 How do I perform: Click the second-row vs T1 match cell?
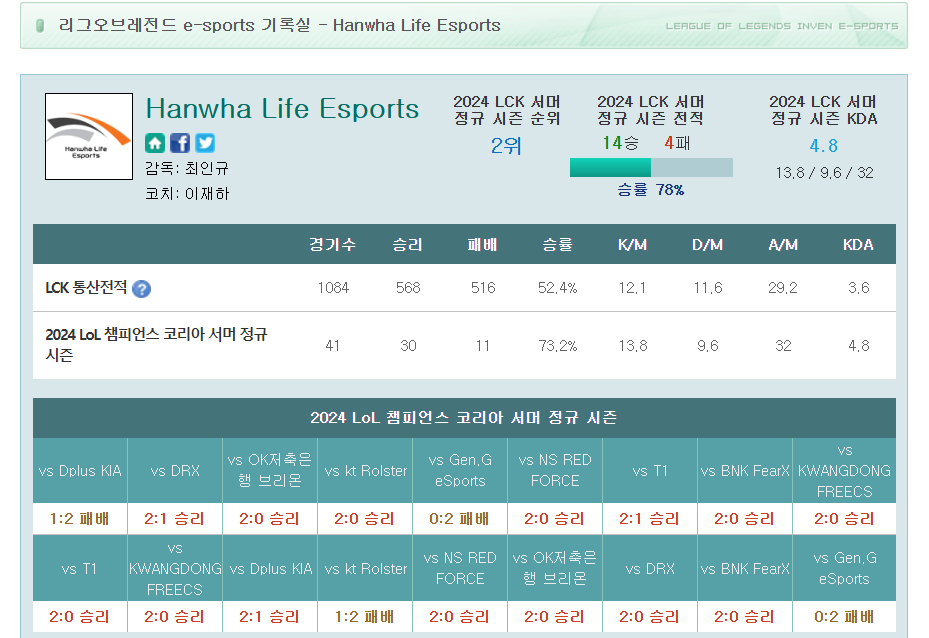click(80, 569)
